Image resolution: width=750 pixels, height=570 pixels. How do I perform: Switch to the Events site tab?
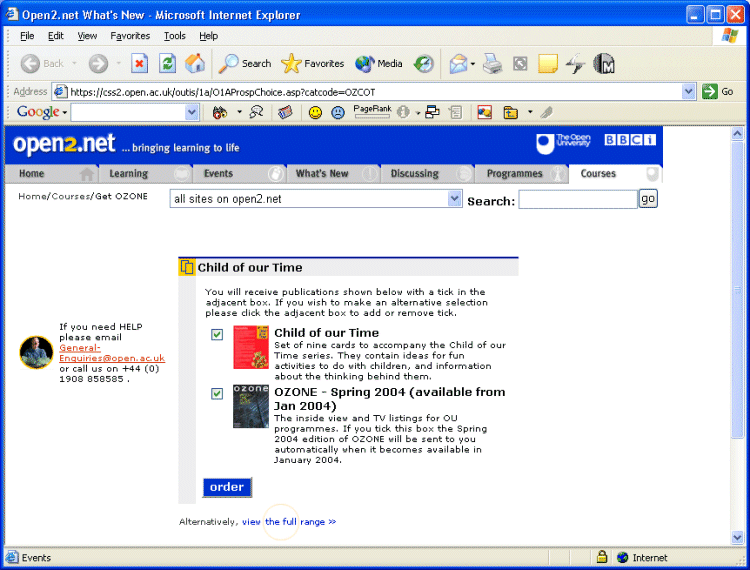240,174
